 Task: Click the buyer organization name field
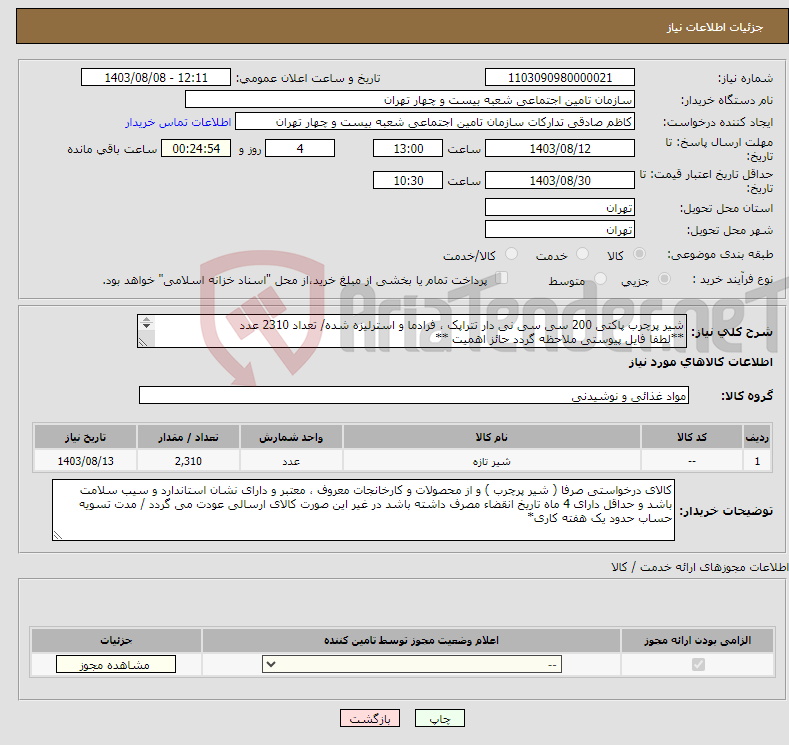pos(410,100)
